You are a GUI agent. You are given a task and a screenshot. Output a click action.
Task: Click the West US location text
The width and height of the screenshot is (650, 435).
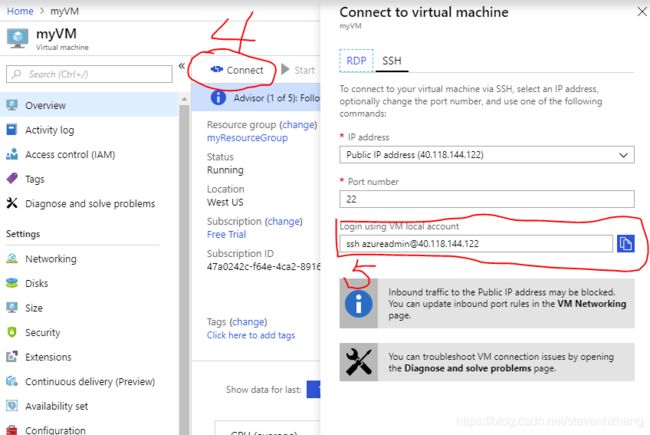[225, 202]
